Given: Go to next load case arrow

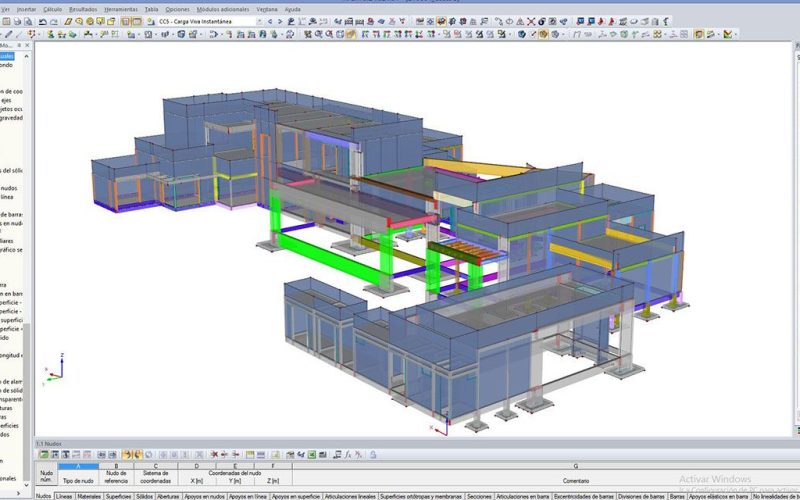Looking at the screenshot, I should tap(280, 21).
